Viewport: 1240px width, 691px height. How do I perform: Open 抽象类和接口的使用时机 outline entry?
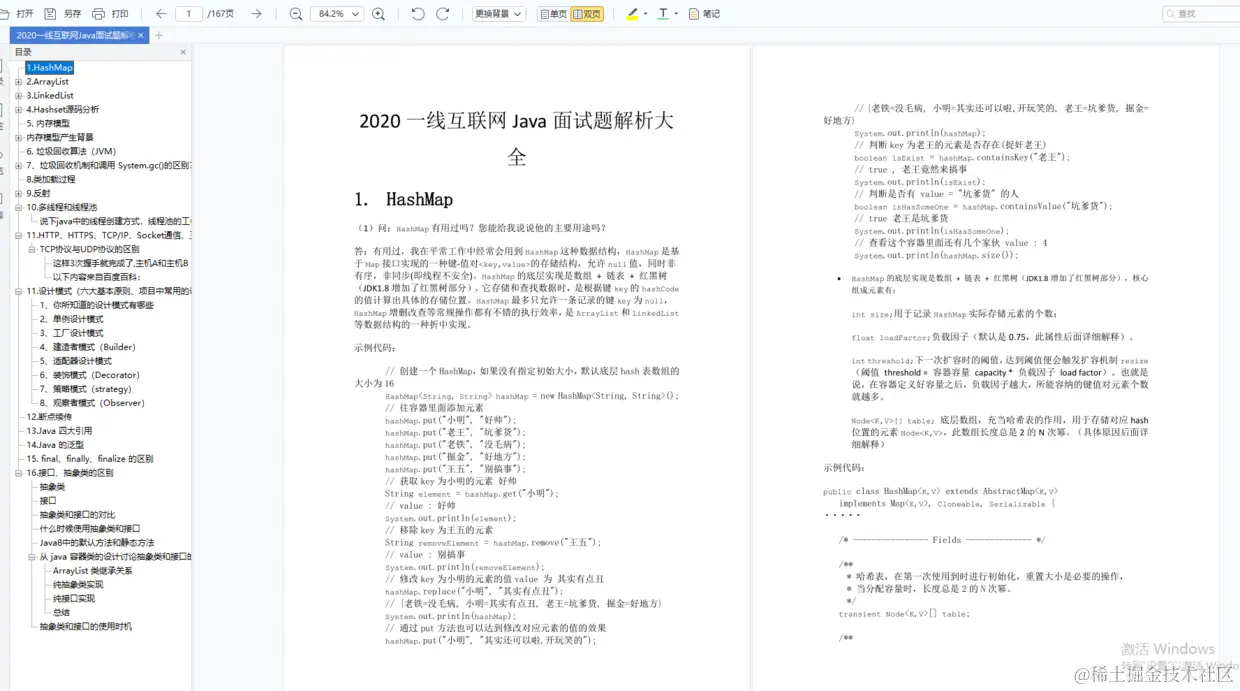click(85, 627)
